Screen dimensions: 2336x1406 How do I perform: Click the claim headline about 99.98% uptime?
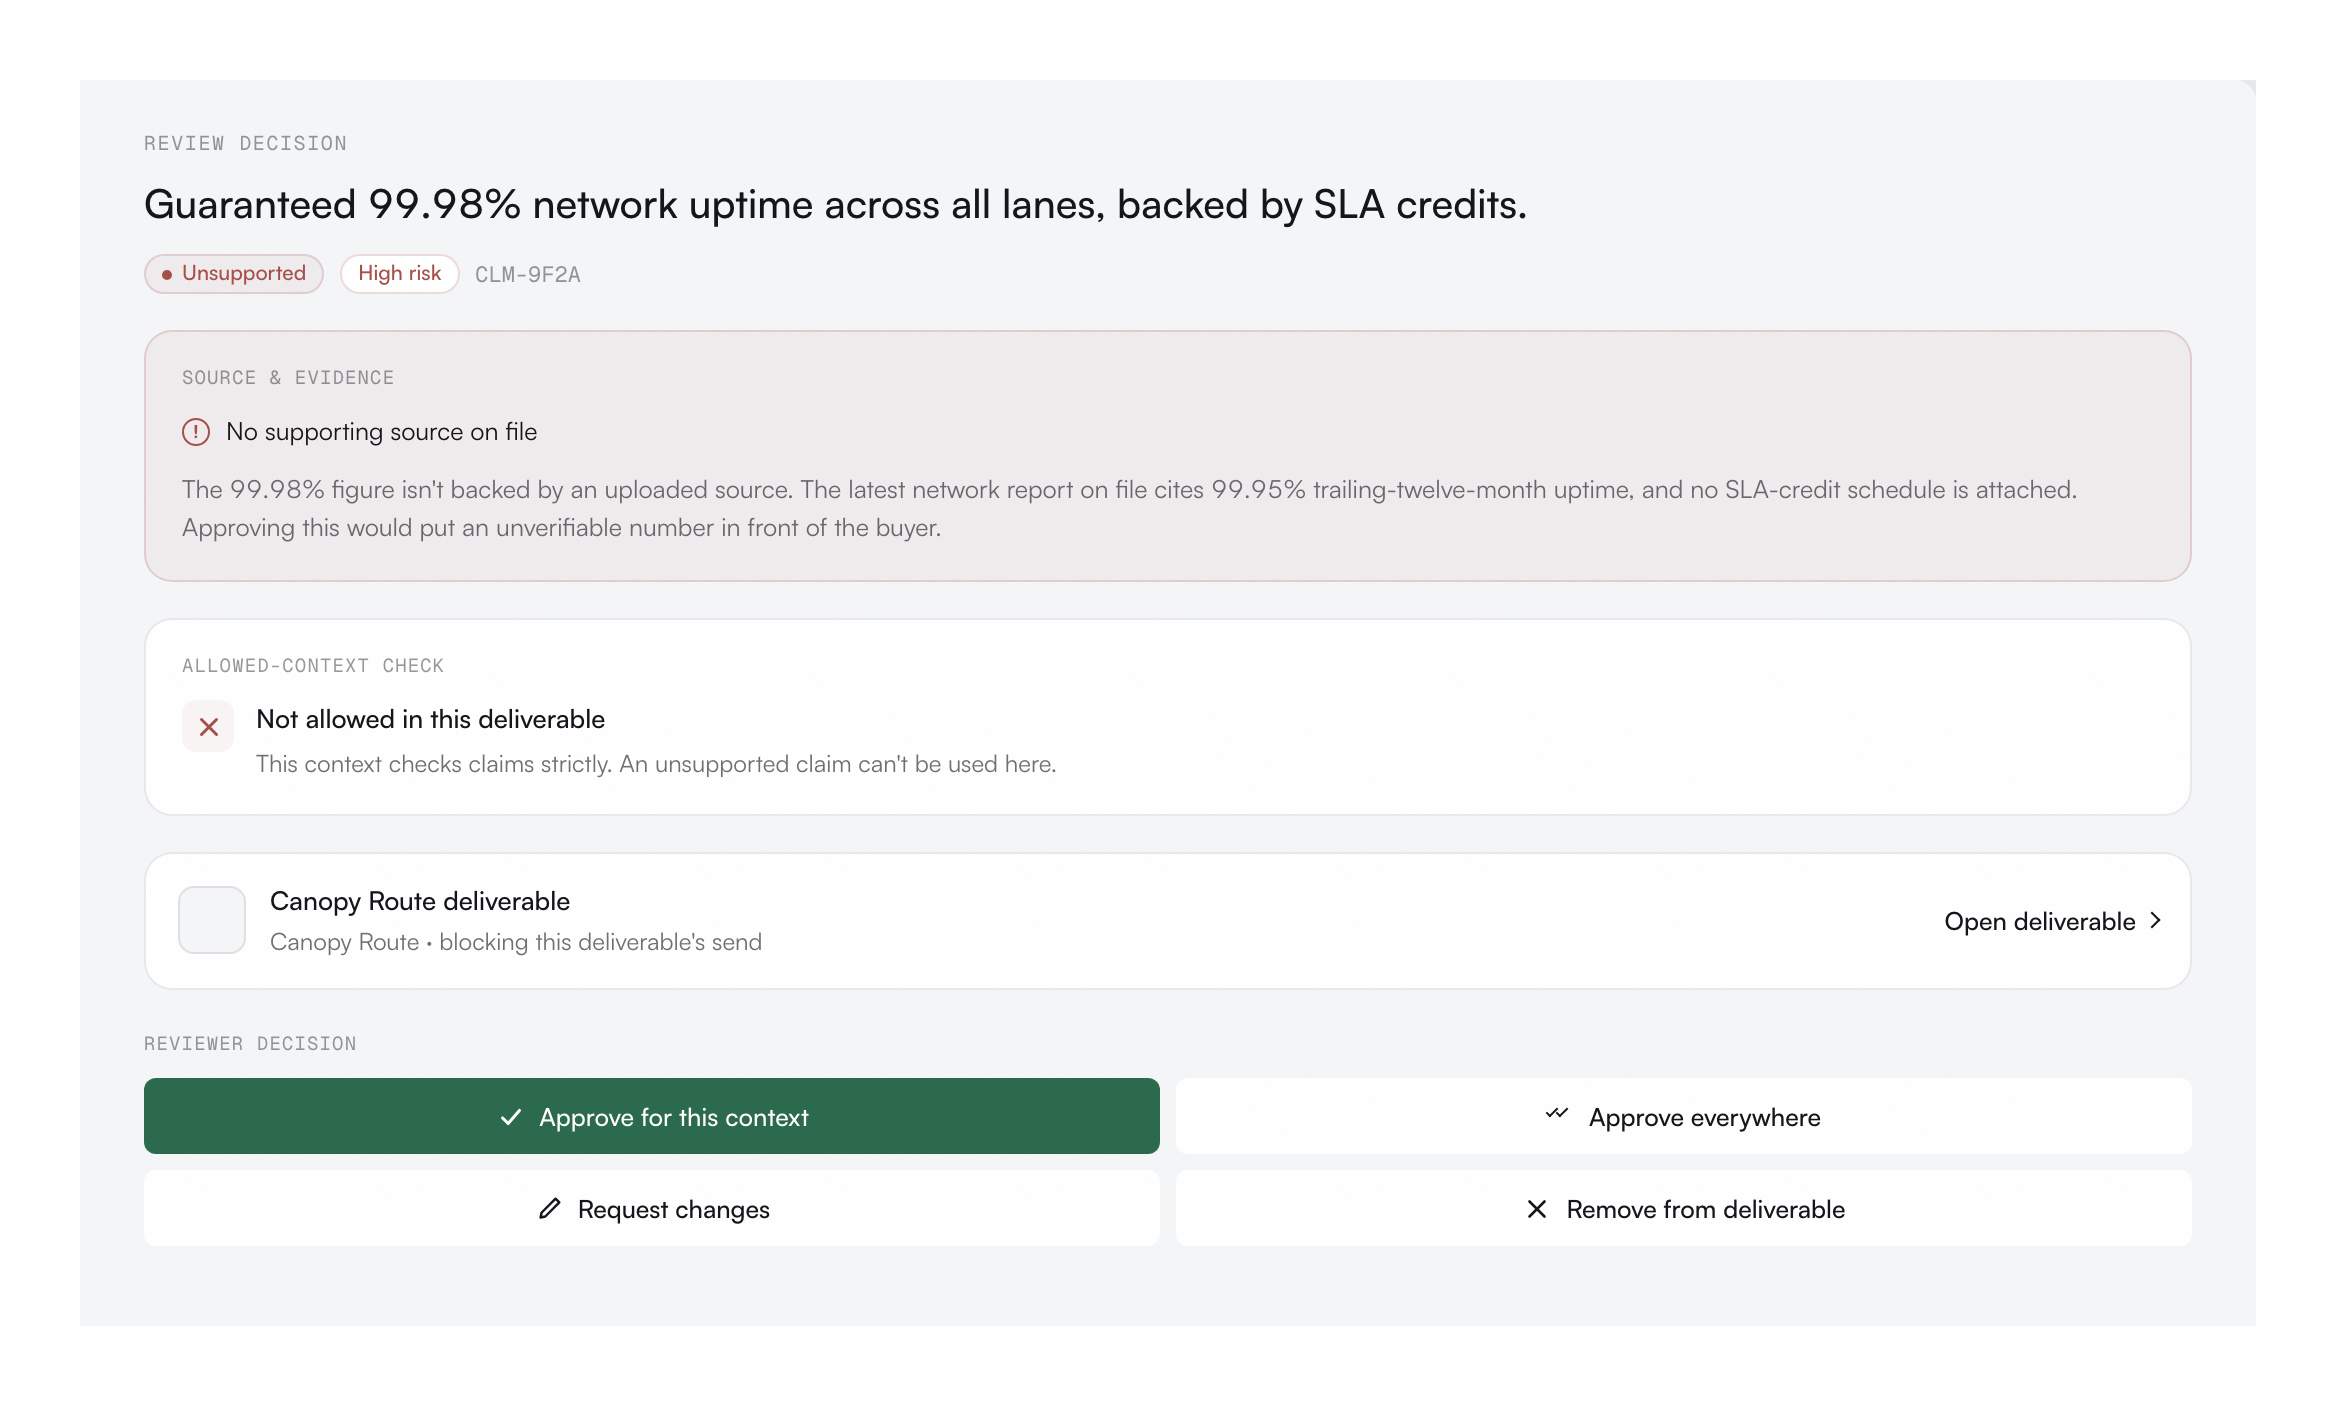835,205
